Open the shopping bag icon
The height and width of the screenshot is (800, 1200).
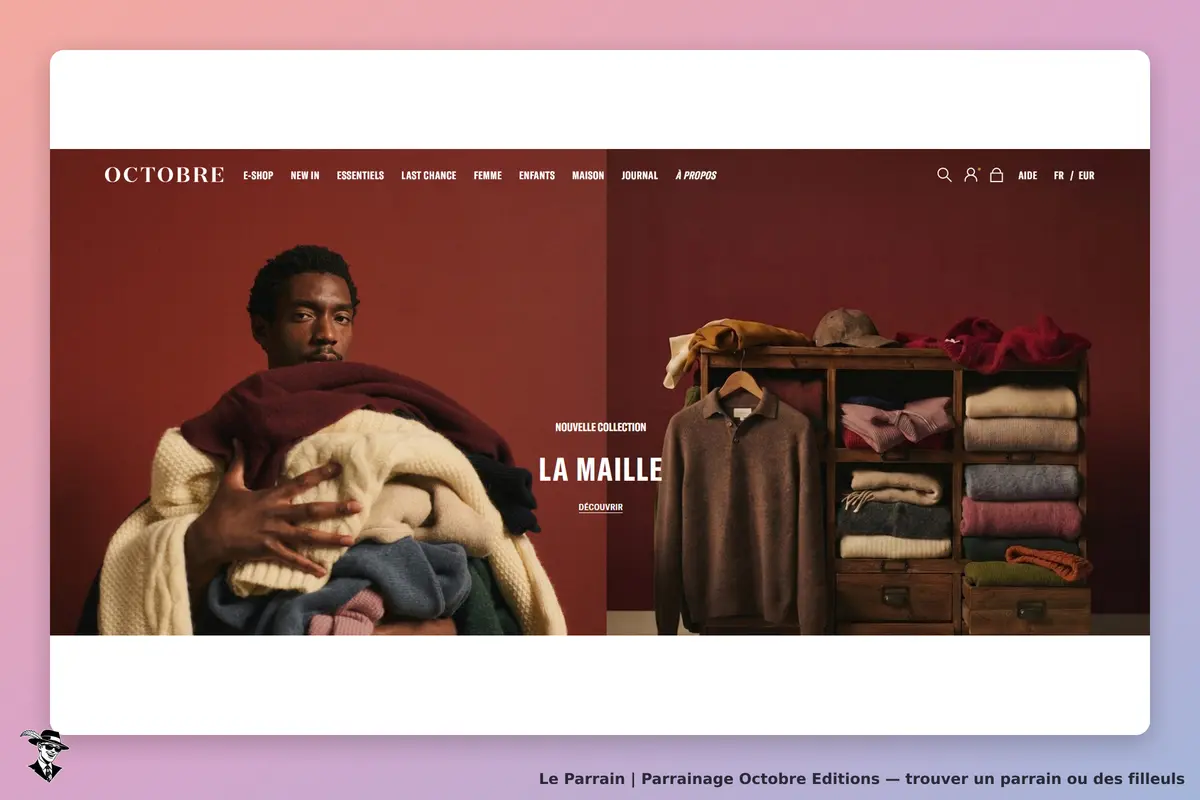coord(996,175)
